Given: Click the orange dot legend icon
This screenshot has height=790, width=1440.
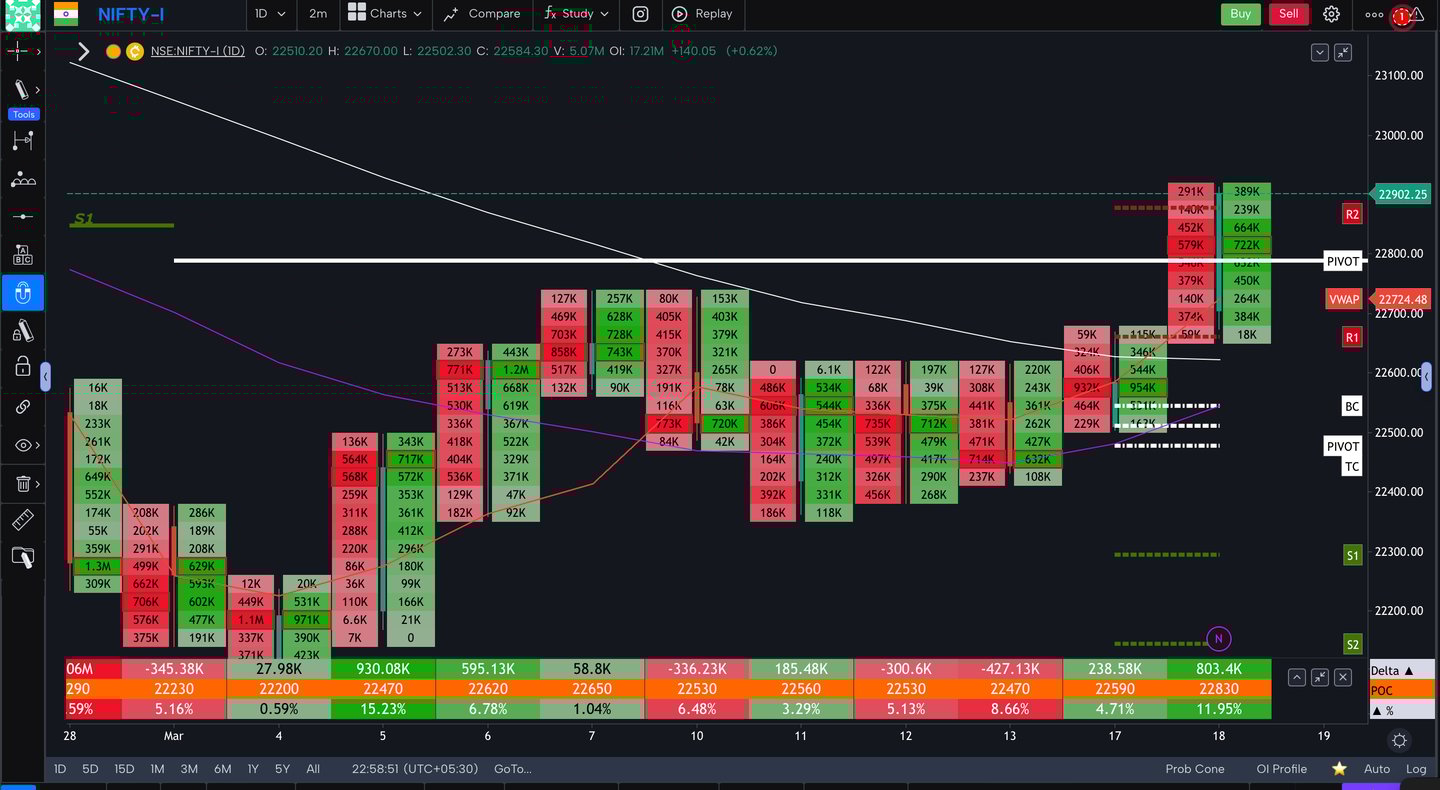Looking at the screenshot, I should (x=113, y=51).
